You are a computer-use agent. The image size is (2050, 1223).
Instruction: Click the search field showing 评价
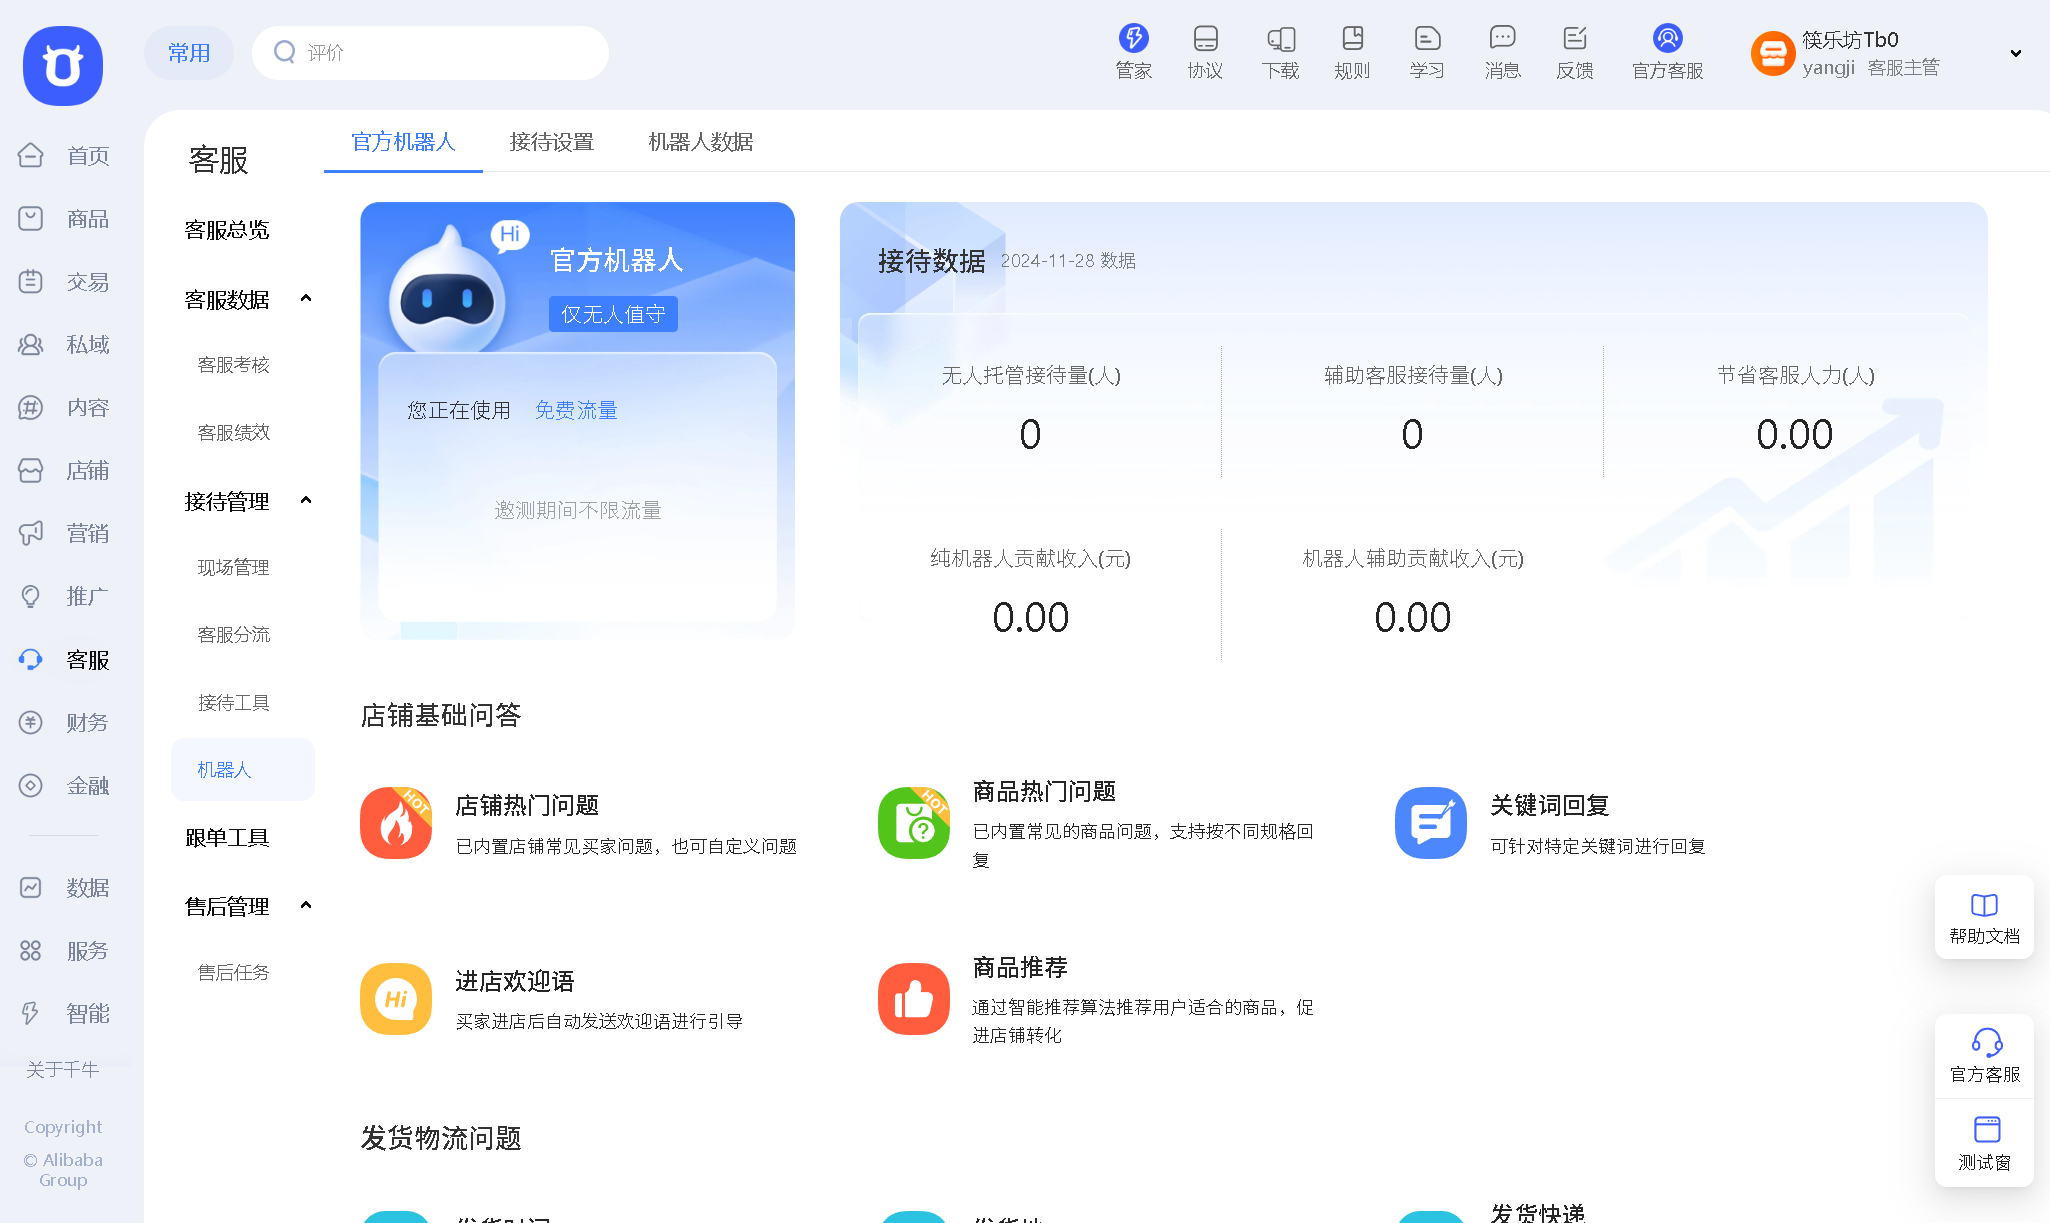[430, 53]
